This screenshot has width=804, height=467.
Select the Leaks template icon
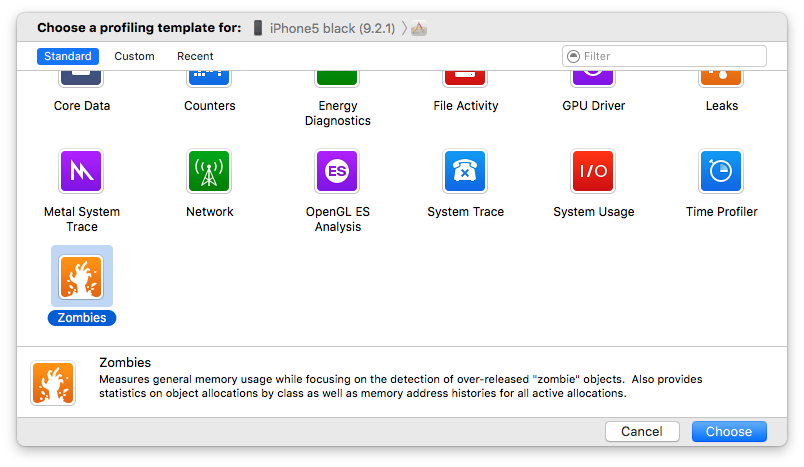(x=721, y=79)
